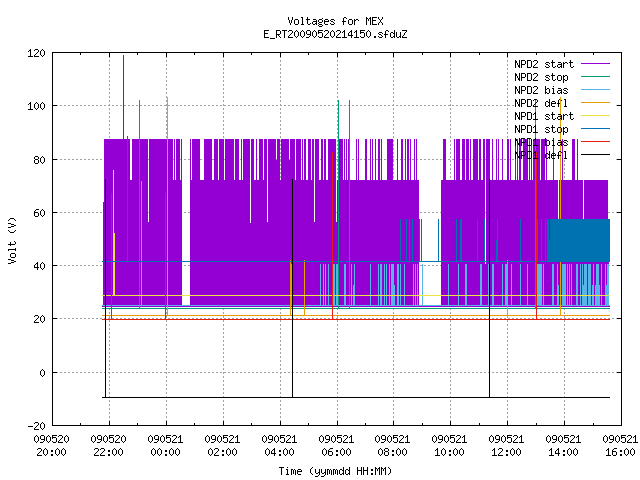Click the 'Time (yymmdd HH:MM)' x-axis label

[x=335, y=471]
